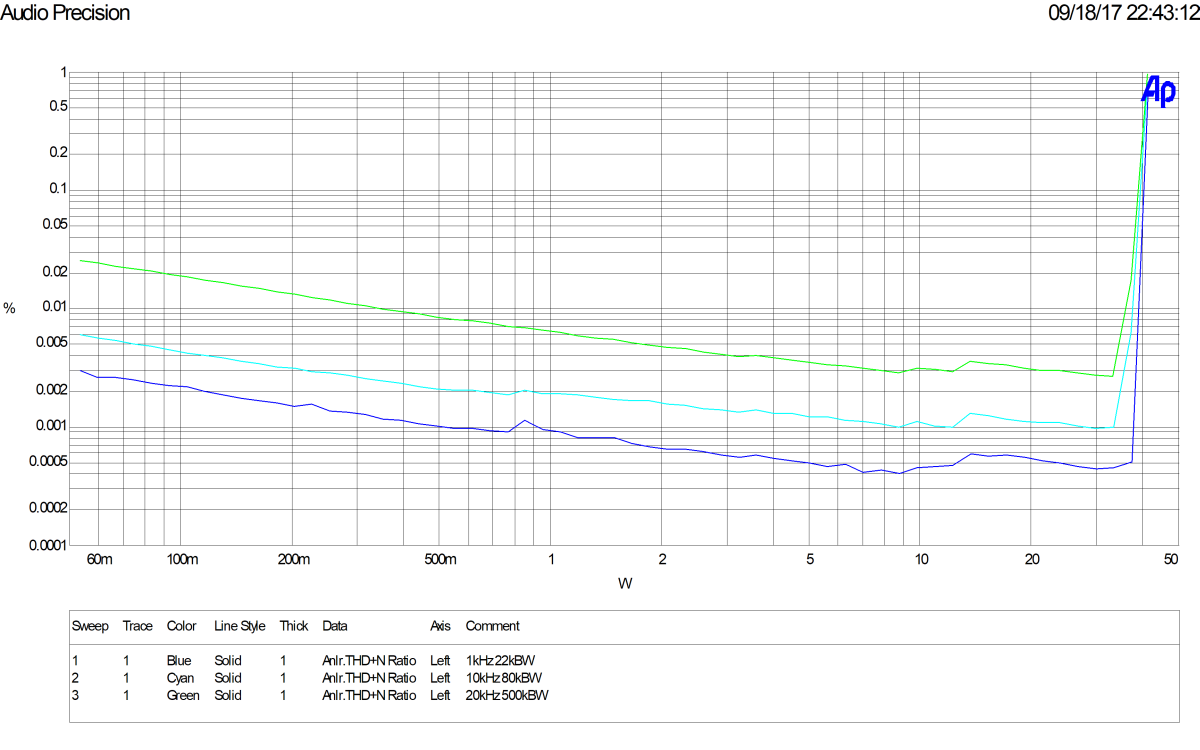Click the y-axis tick label '0.0001'
This screenshot has width=1200, height=750.
coord(47,546)
